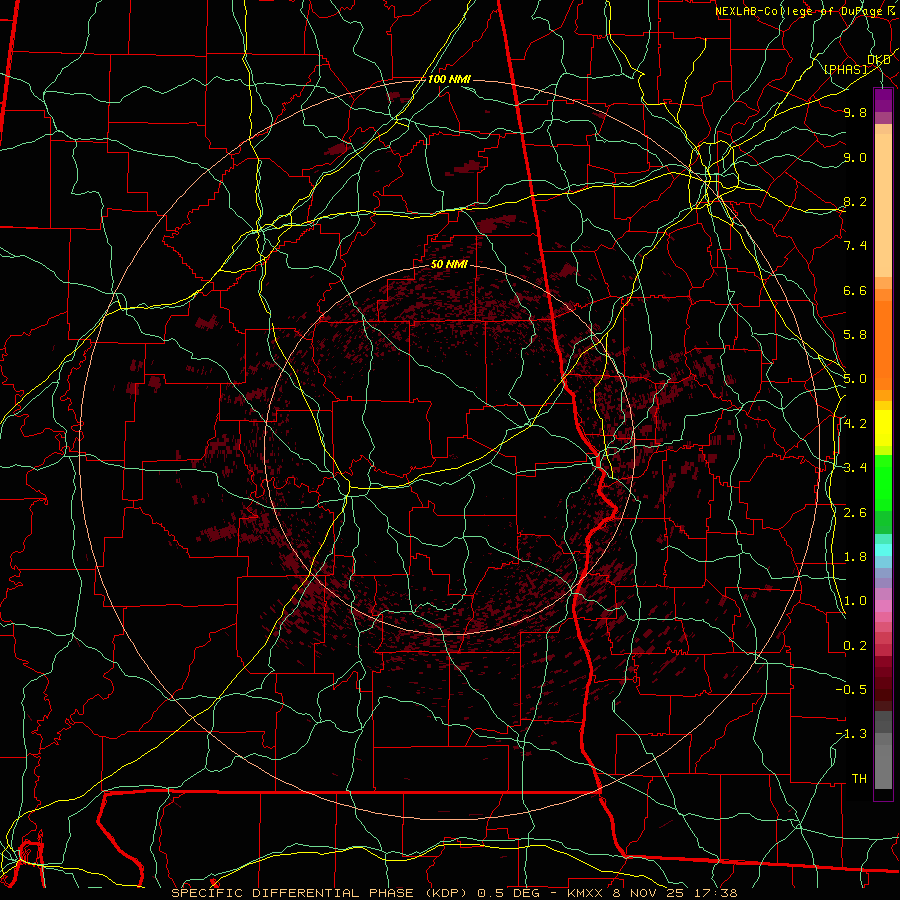
Task: Click the 9.8 value on color scale
Action: (855, 112)
